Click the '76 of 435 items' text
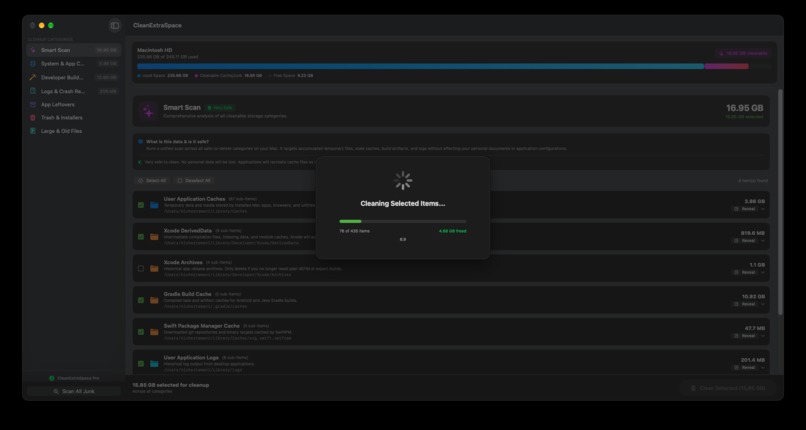Viewport: 806px width, 430px height. (x=354, y=231)
